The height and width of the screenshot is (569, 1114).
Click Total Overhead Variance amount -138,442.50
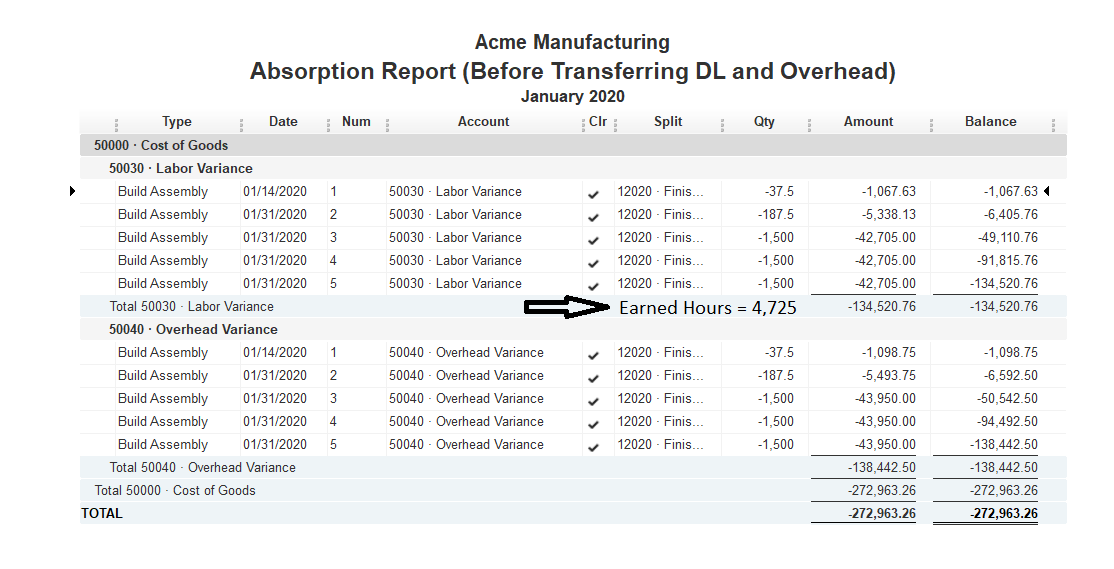tap(882, 467)
